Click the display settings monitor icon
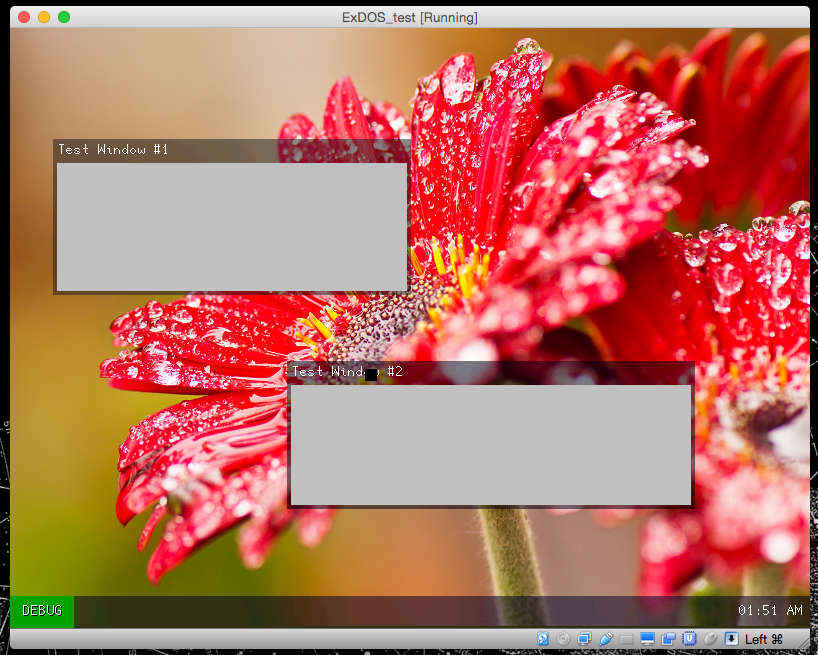This screenshot has width=818, height=655. [x=647, y=639]
